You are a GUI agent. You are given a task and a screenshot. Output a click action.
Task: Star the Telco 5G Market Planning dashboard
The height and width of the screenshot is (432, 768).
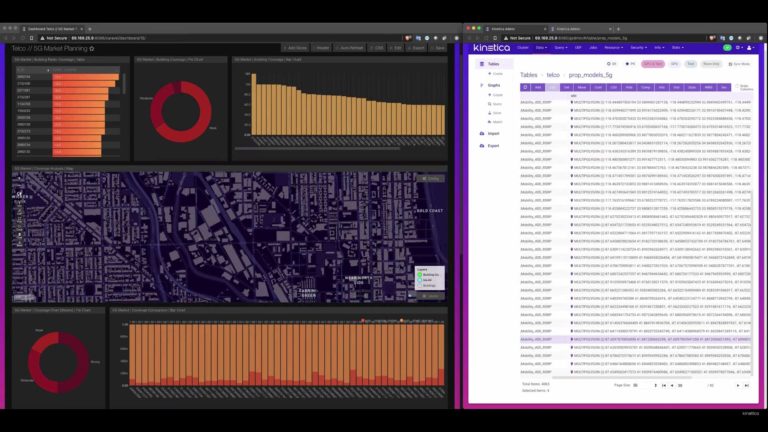(92, 47)
